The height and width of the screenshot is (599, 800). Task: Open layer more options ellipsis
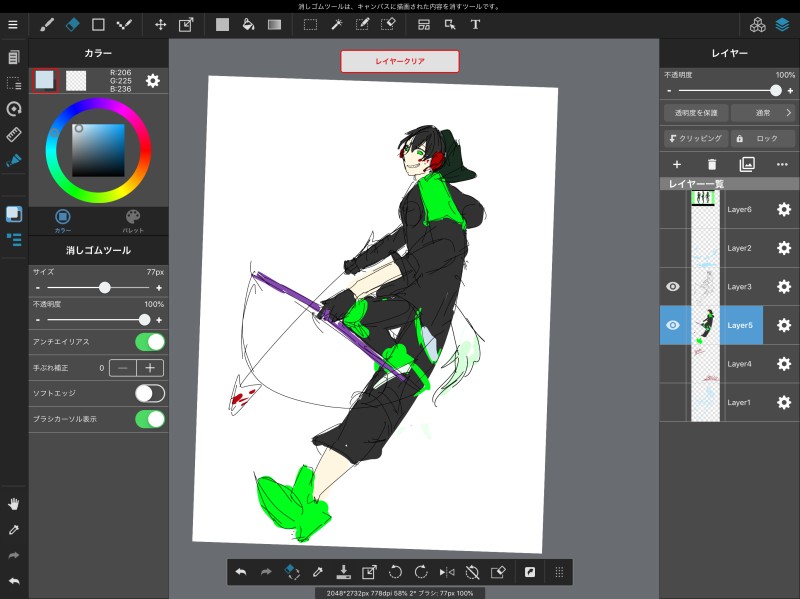point(782,164)
